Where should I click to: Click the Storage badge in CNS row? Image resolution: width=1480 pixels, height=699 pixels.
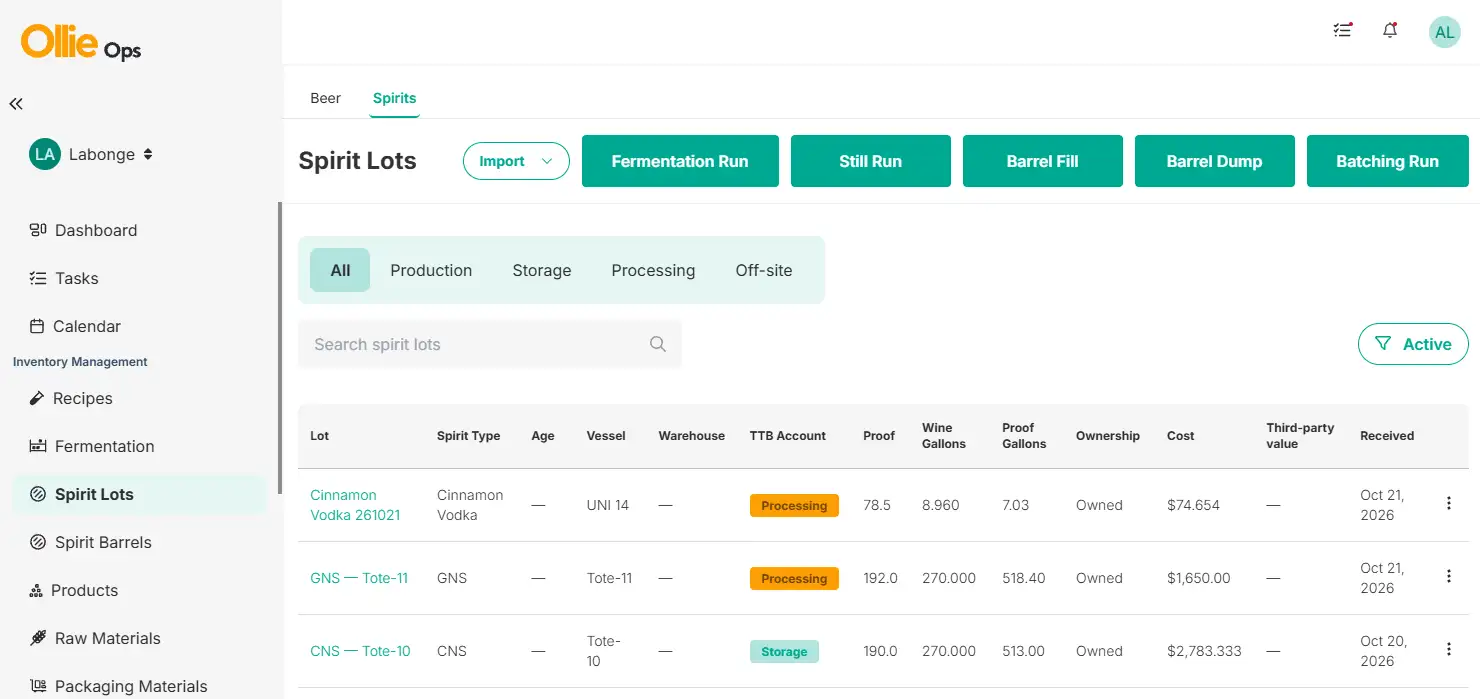[x=784, y=652]
